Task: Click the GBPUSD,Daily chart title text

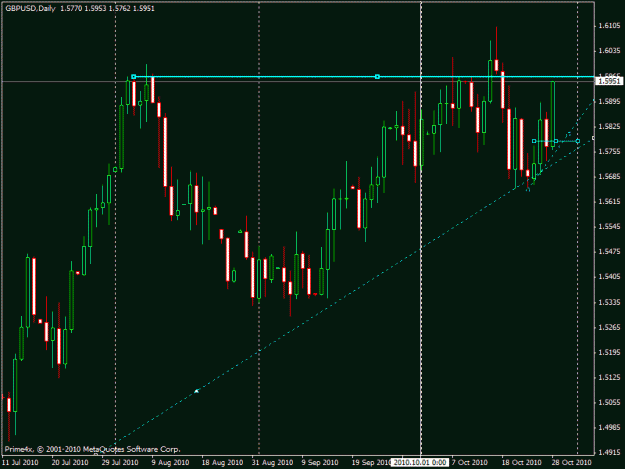Action: (x=30, y=8)
